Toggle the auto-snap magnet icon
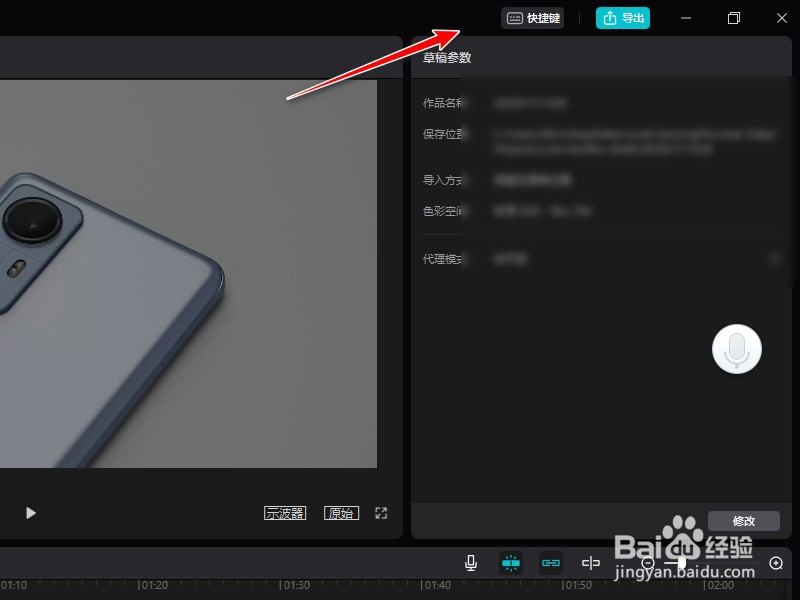The image size is (800, 600). tap(511, 562)
